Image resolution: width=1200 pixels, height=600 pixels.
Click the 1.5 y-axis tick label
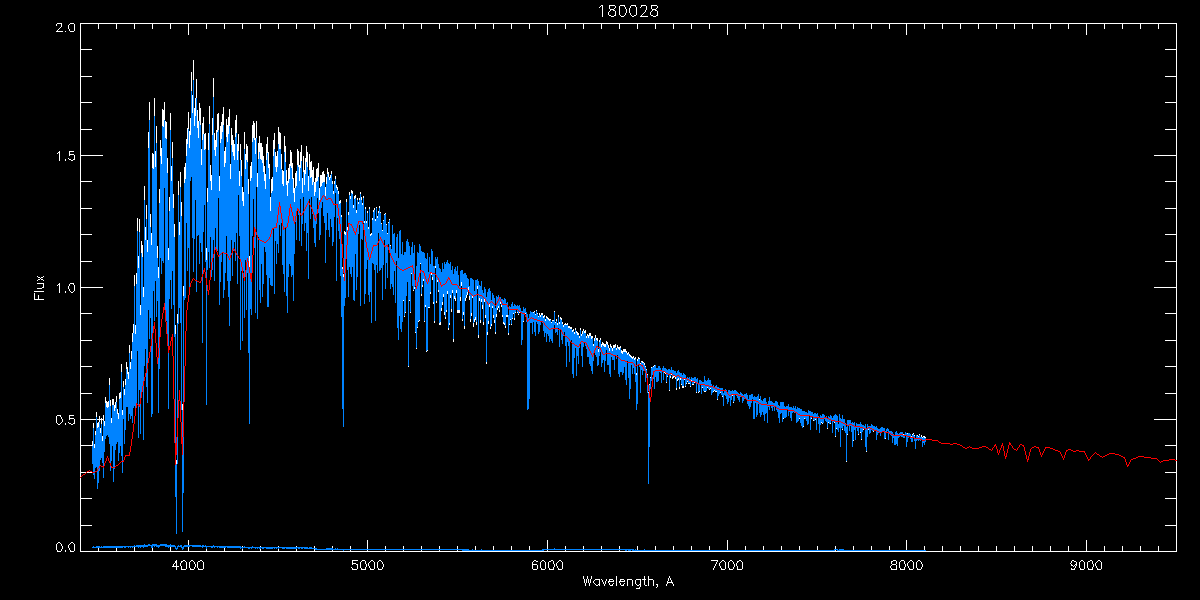click(65, 157)
